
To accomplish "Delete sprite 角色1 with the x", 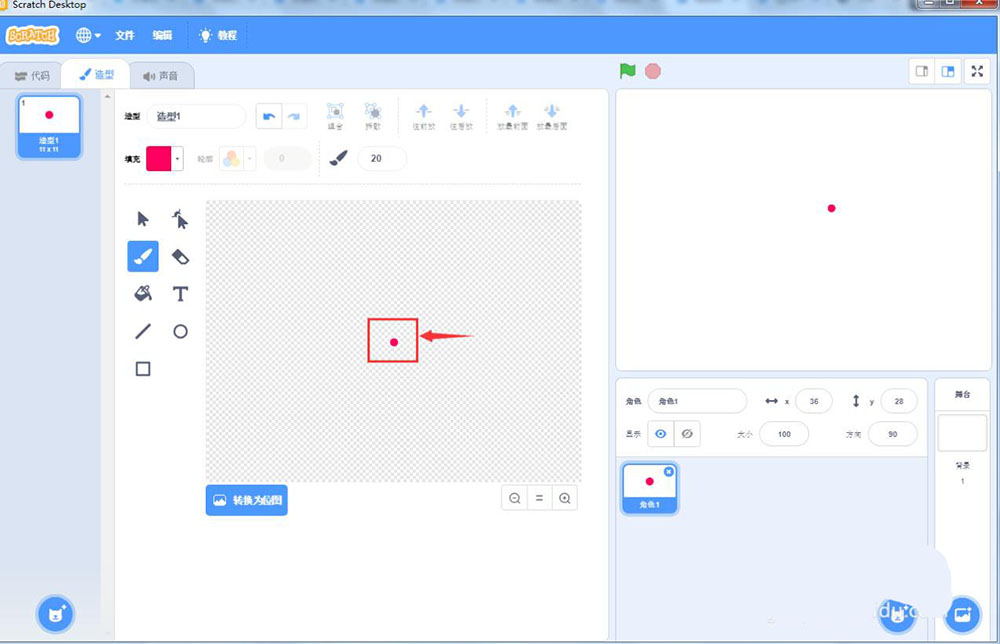I will pos(668,471).
